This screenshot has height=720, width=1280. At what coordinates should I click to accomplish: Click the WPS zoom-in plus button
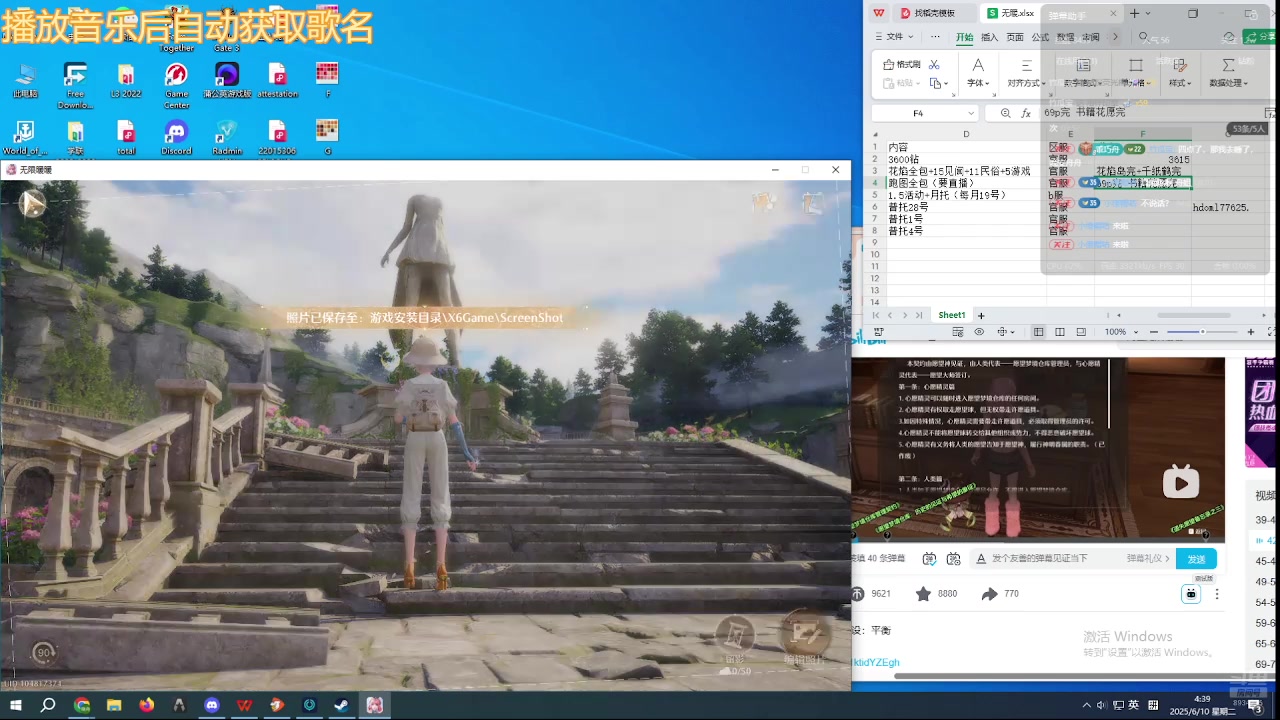click(x=1250, y=332)
